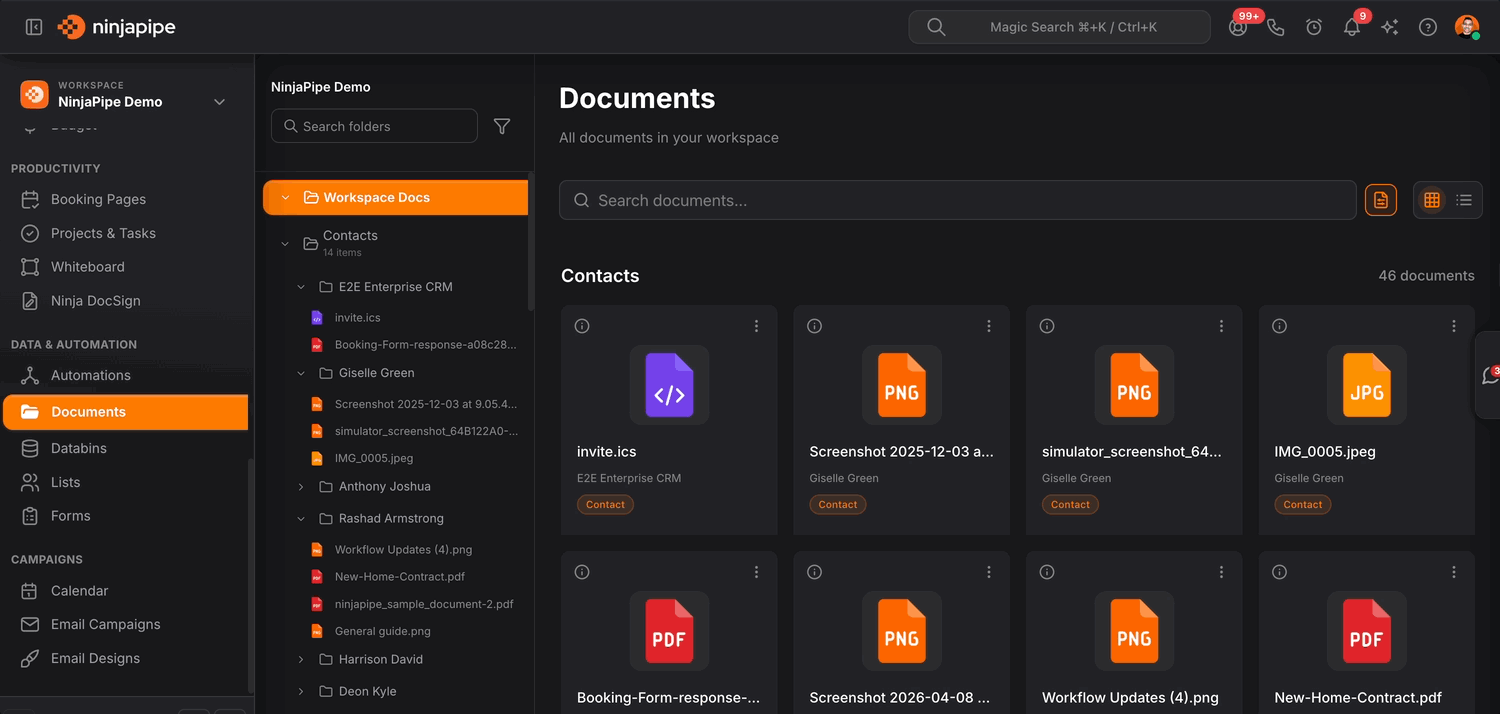The image size is (1500, 714).
Task: Click the phone call icon in header
Action: [1276, 27]
